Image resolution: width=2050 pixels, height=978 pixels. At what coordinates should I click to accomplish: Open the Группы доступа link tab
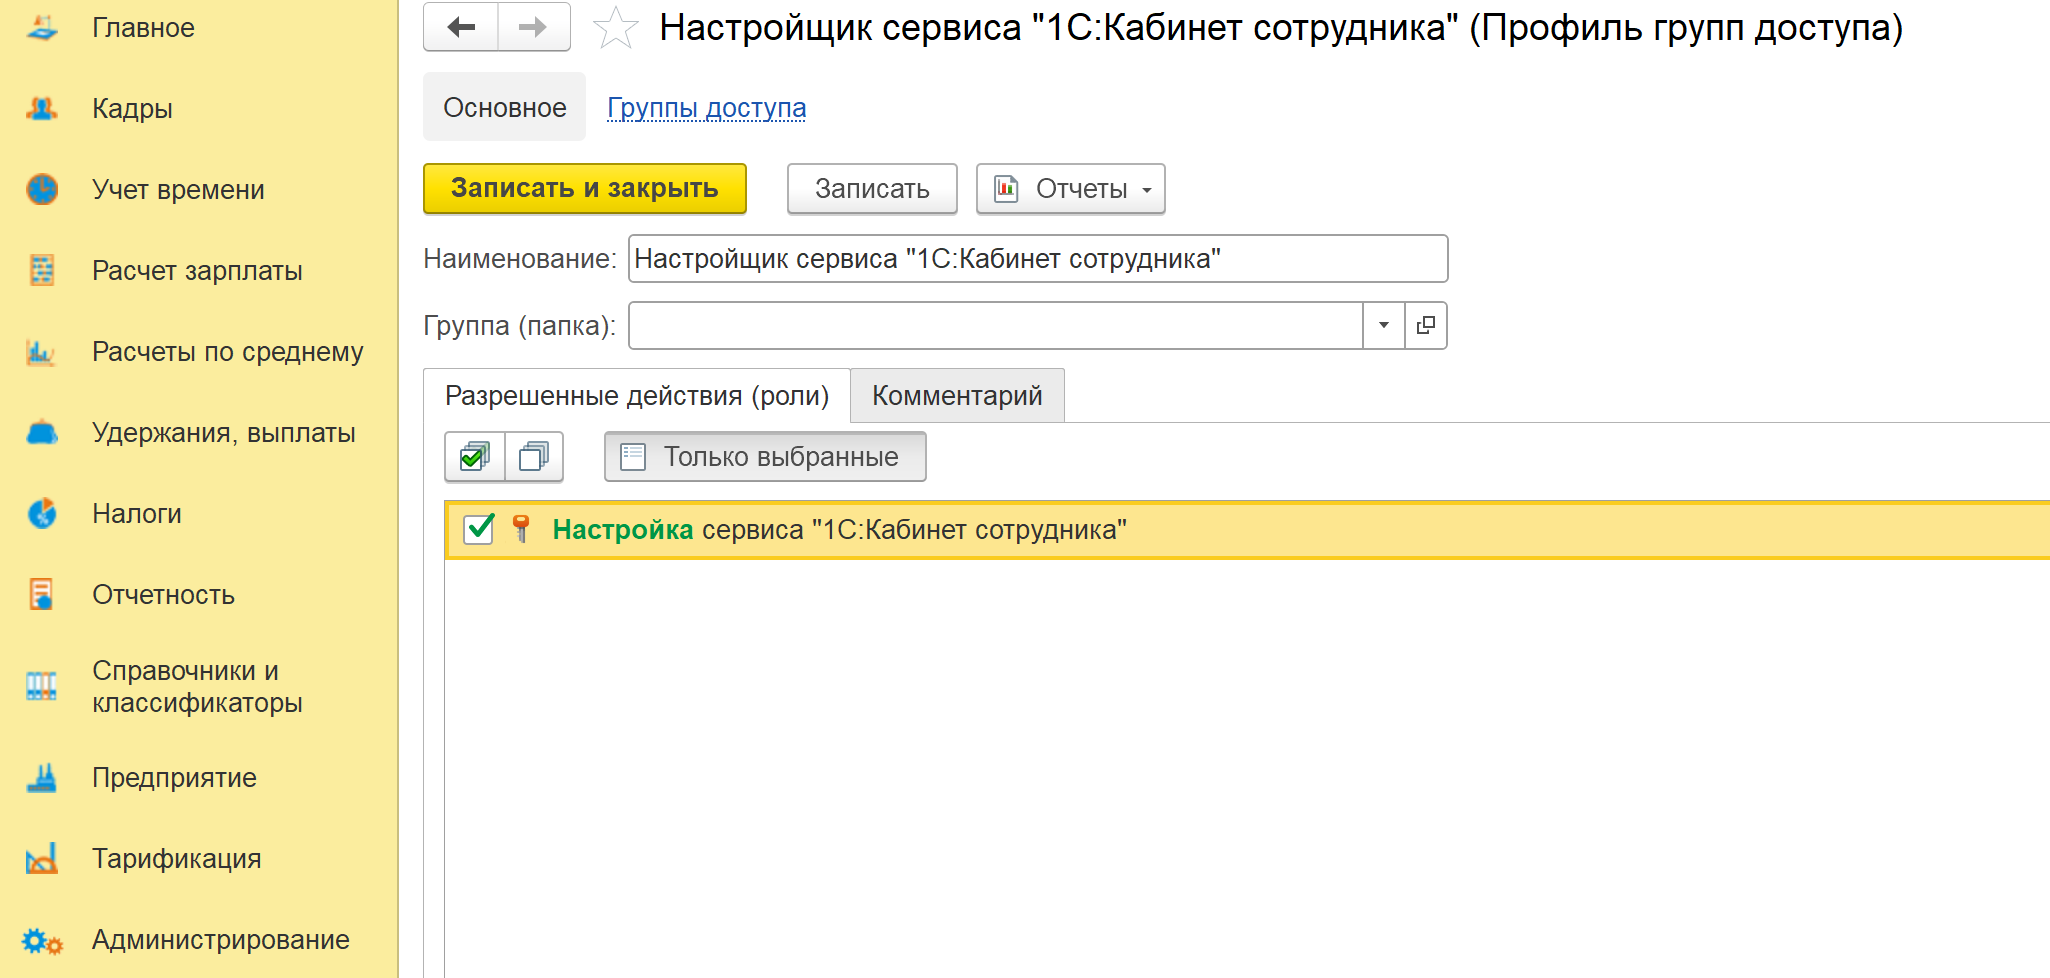[x=706, y=108]
